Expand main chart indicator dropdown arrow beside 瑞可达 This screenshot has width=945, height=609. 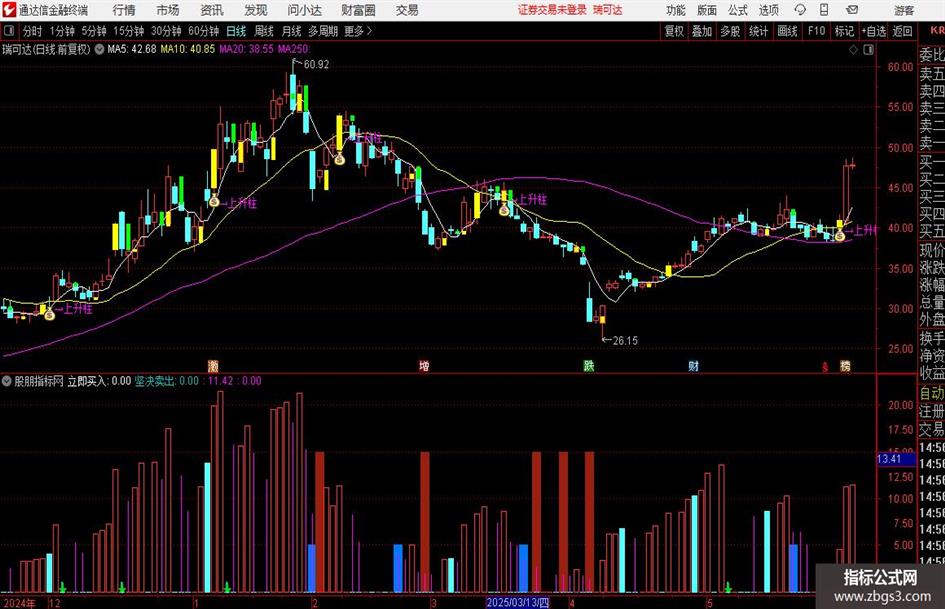[x=99, y=49]
